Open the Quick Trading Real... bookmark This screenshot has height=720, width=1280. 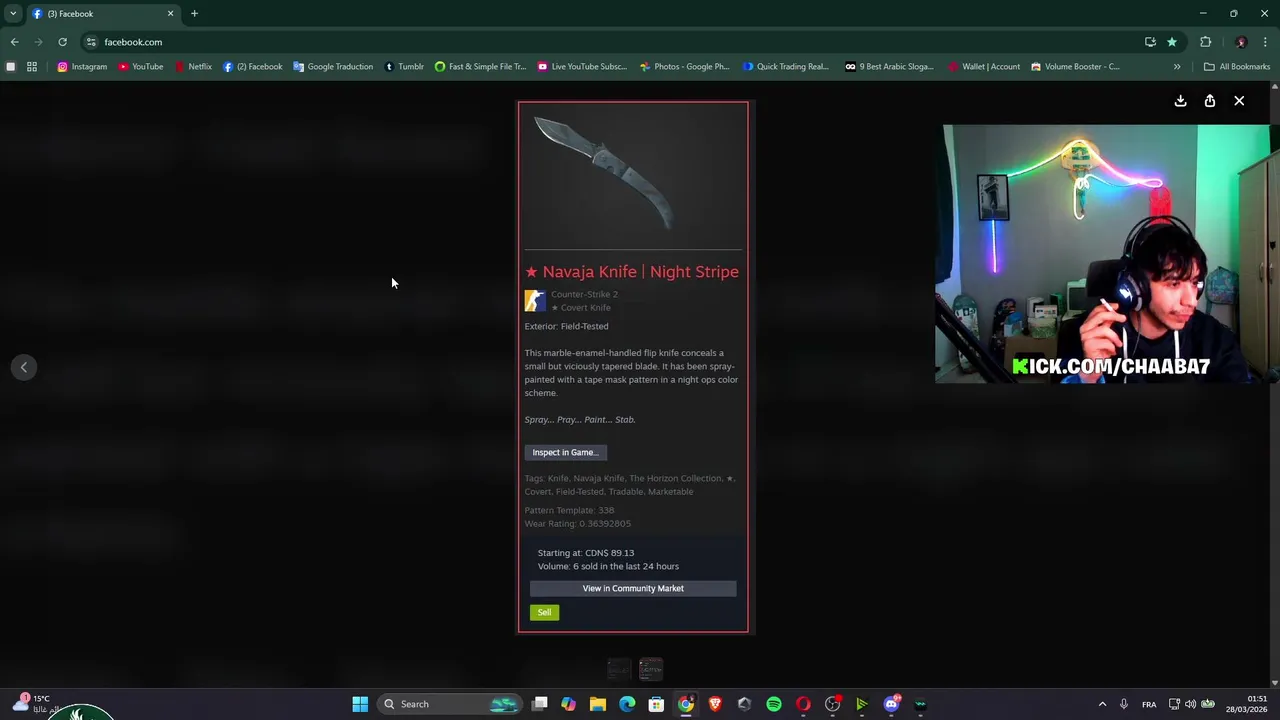point(786,67)
